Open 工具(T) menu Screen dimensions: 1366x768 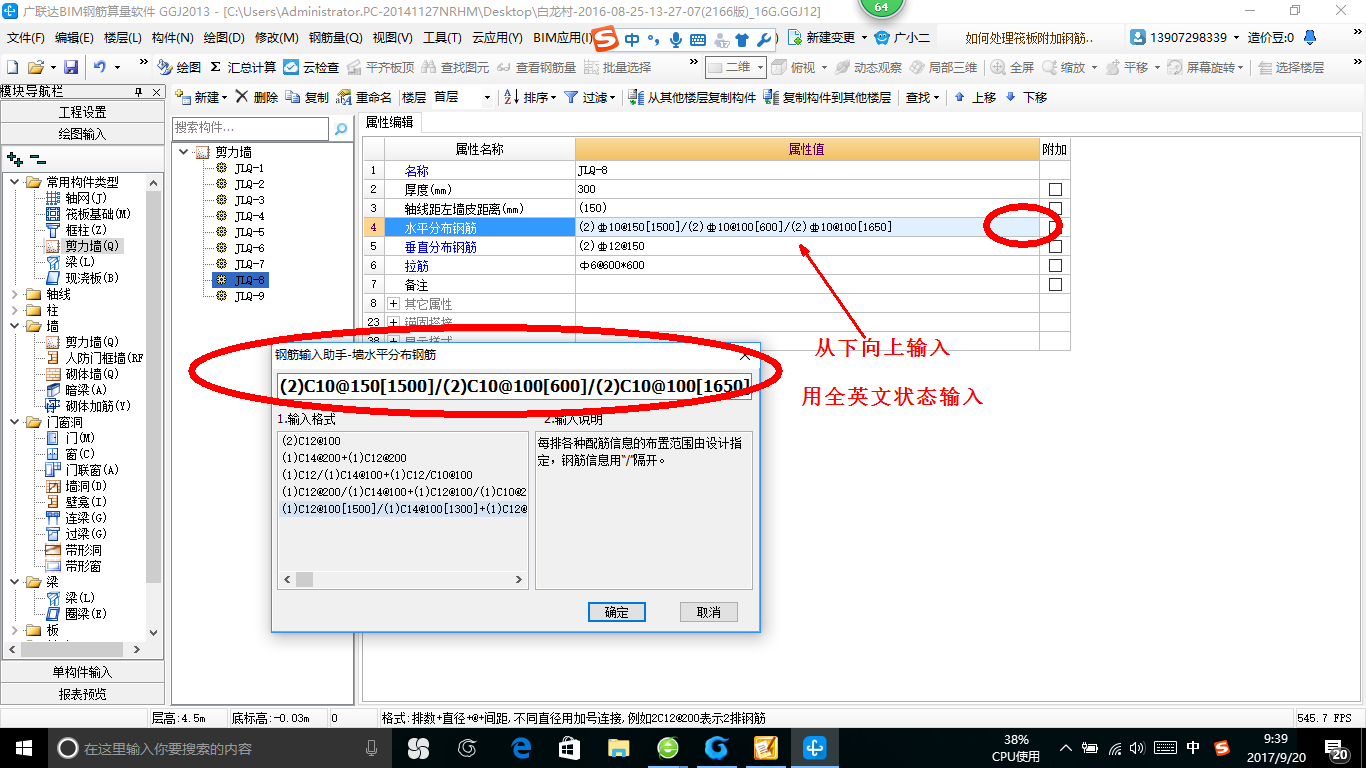point(442,37)
